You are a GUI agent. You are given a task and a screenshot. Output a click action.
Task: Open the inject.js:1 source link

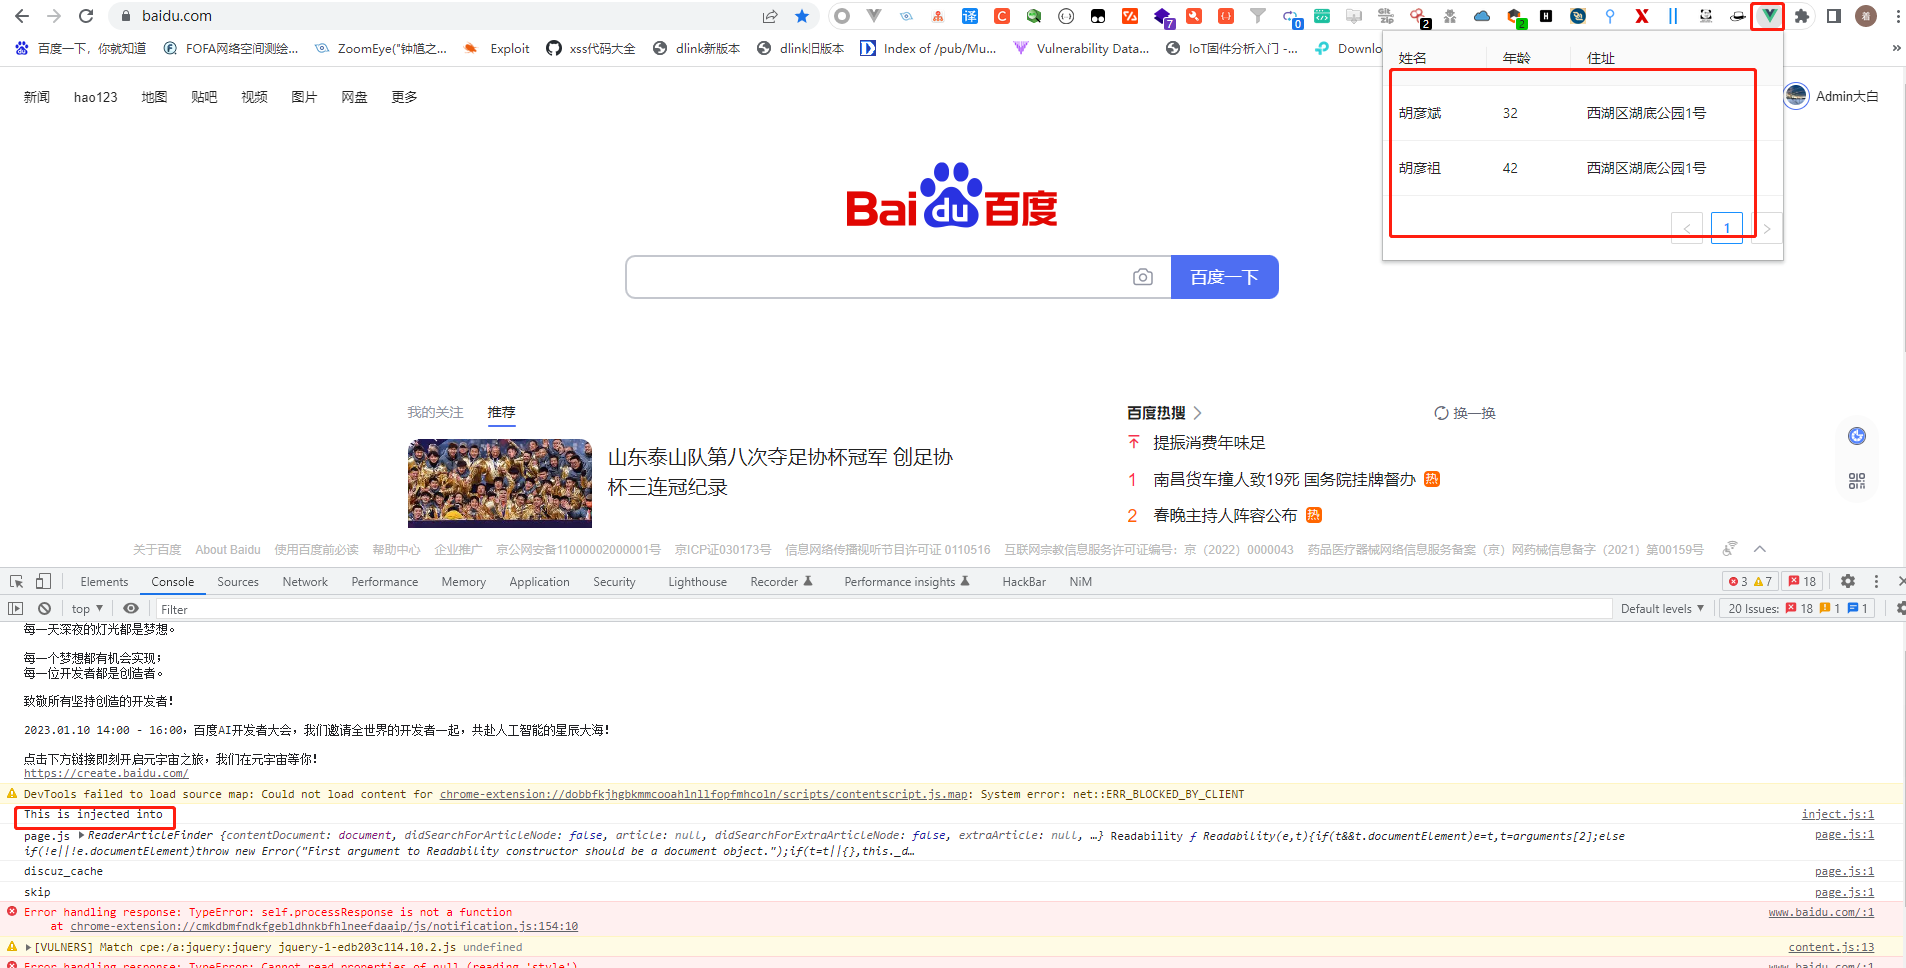pyautogui.click(x=1838, y=814)
